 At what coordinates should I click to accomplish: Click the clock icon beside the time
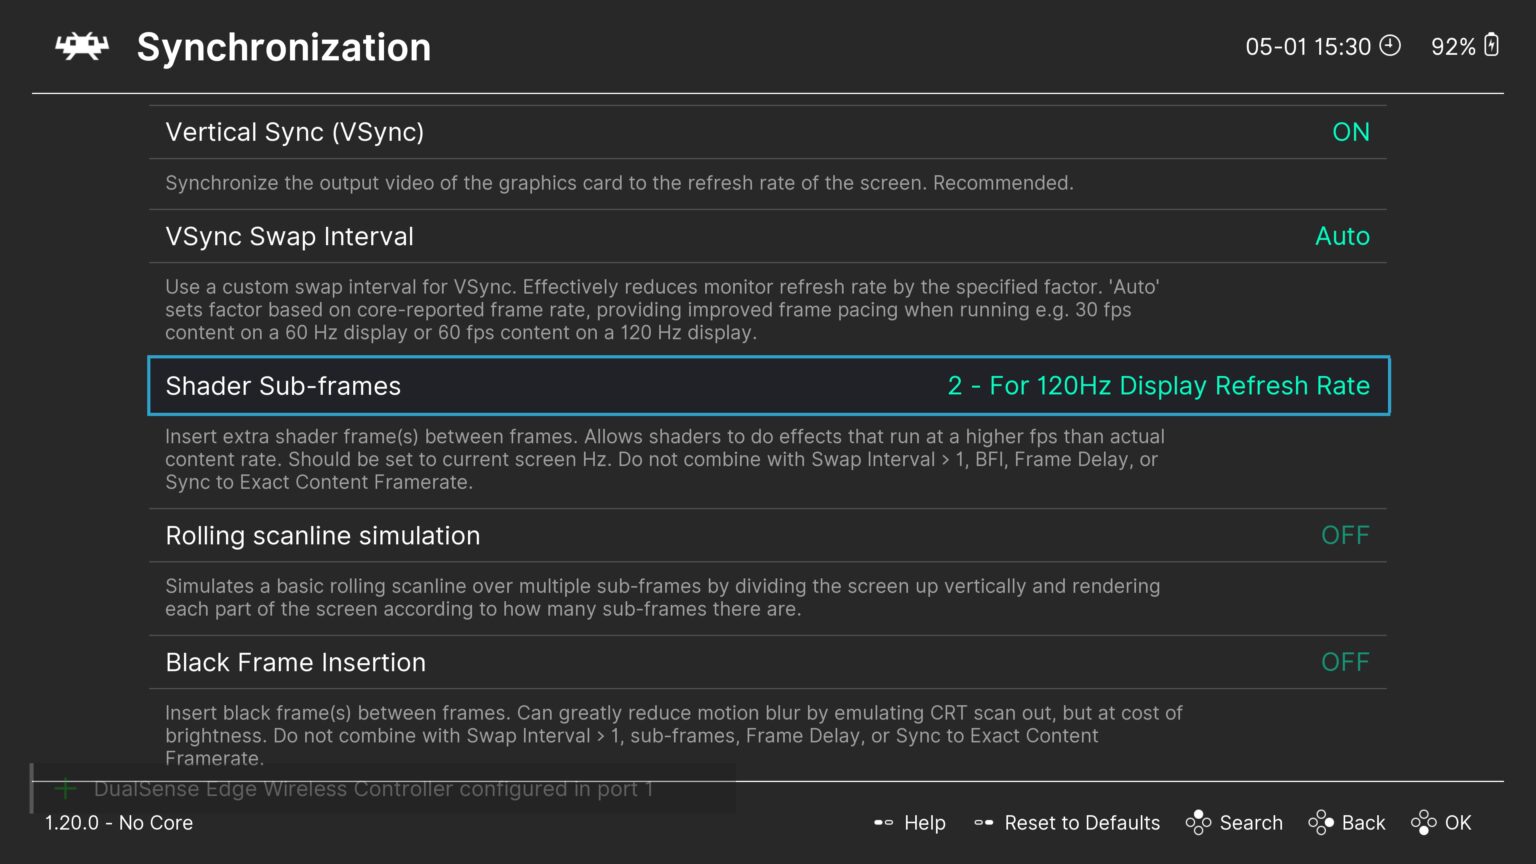(1390, 46)
